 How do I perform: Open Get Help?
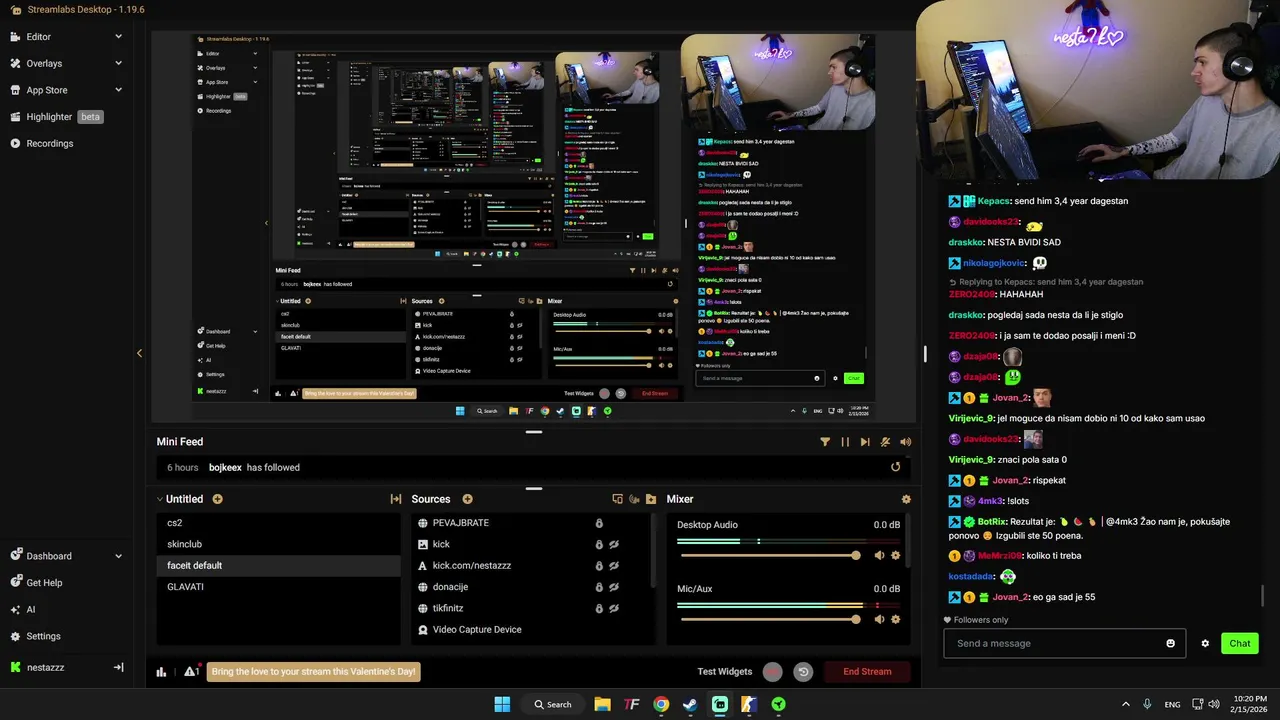[x=44, y=583]
